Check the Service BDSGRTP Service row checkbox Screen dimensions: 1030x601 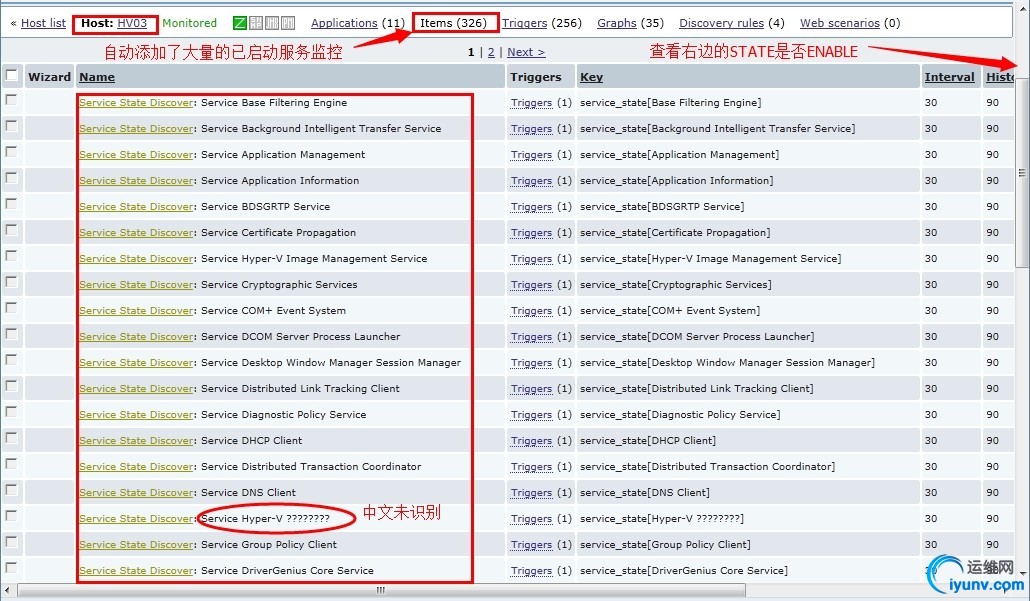(11, 204)
